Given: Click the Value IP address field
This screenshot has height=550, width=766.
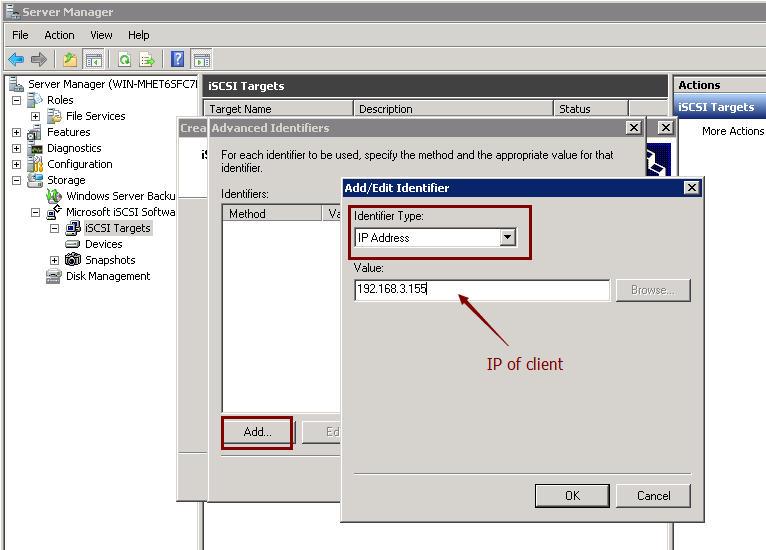Looking at the screenshot, I should pyautogui.click(x=481, y=290).
